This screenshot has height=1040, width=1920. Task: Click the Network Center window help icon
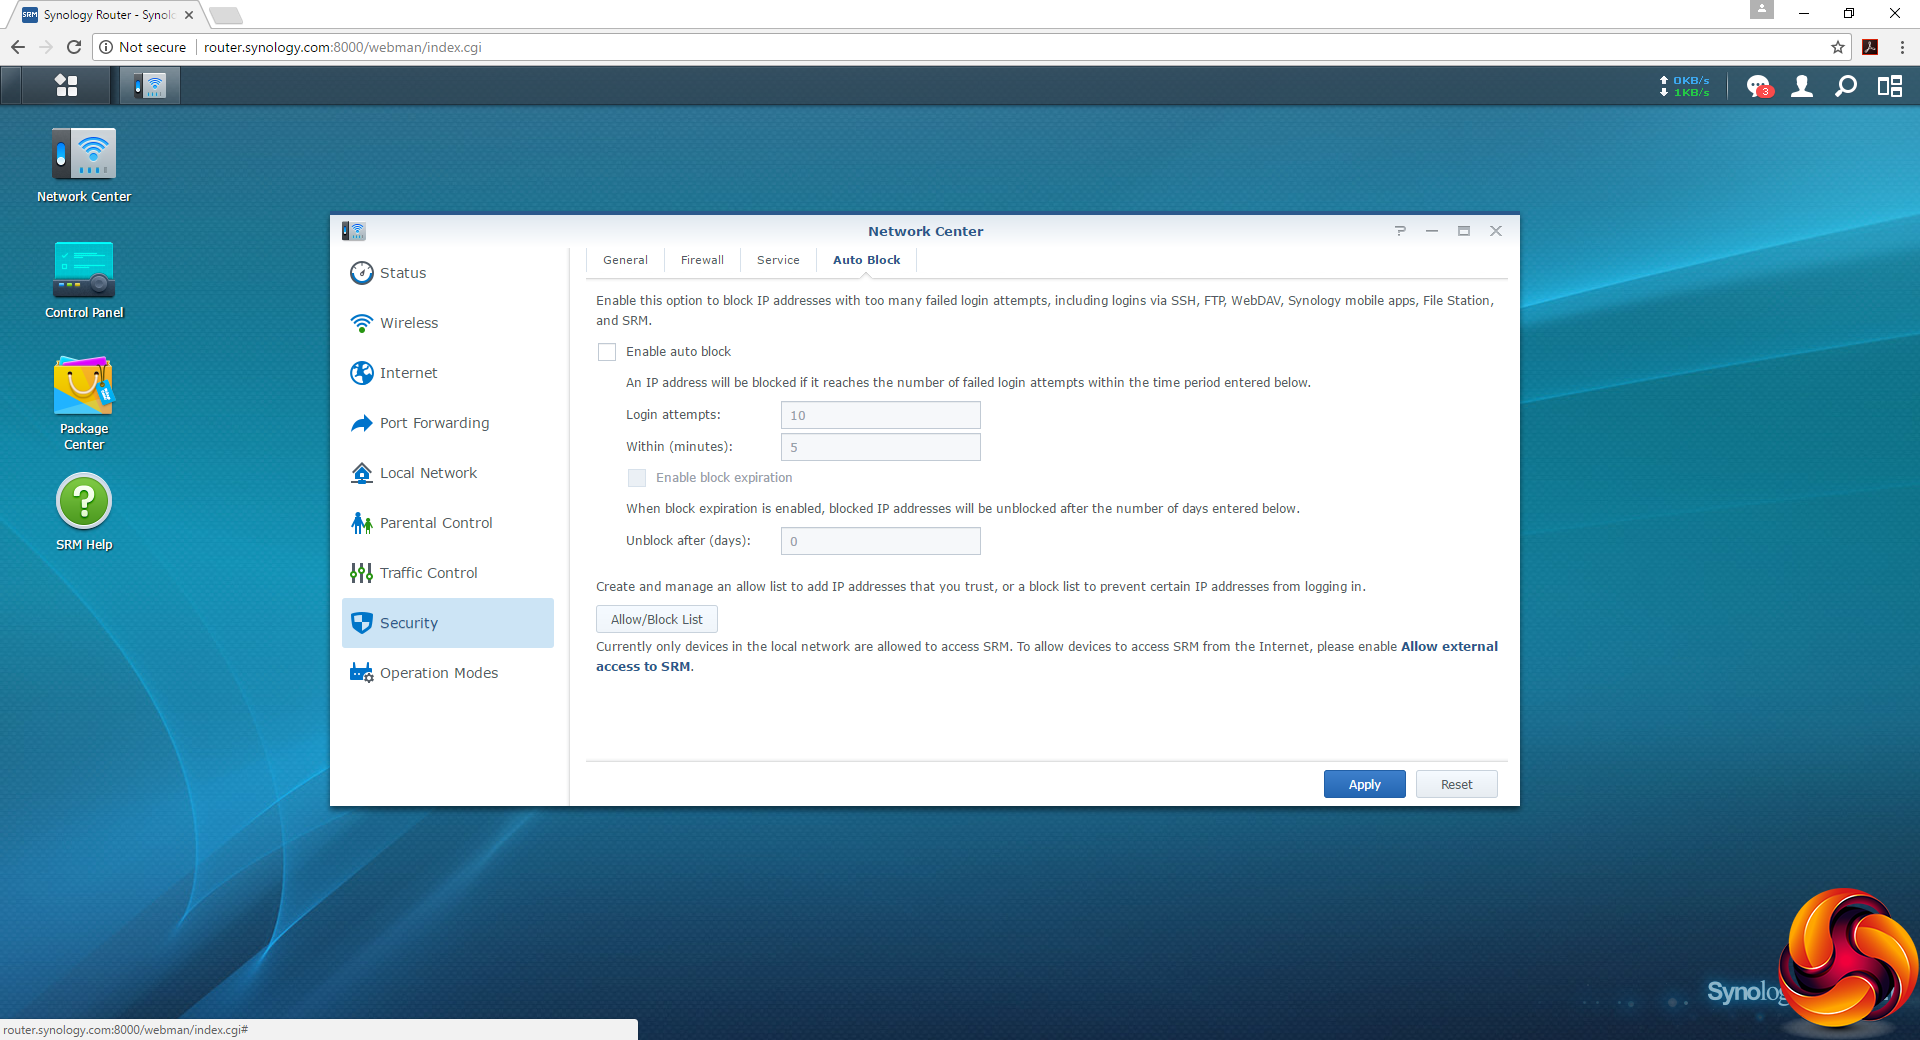tap(1400, 231)
